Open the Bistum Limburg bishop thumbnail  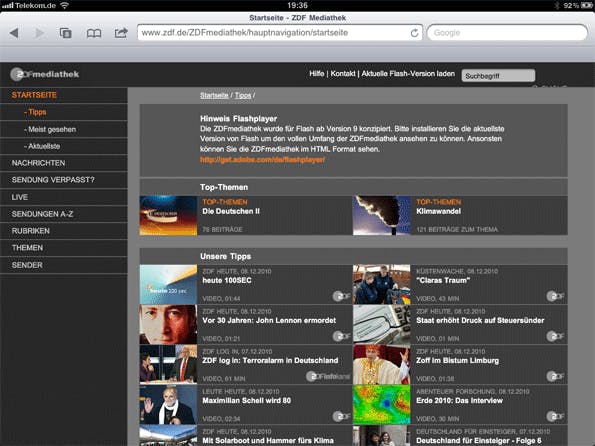[382, 365]
